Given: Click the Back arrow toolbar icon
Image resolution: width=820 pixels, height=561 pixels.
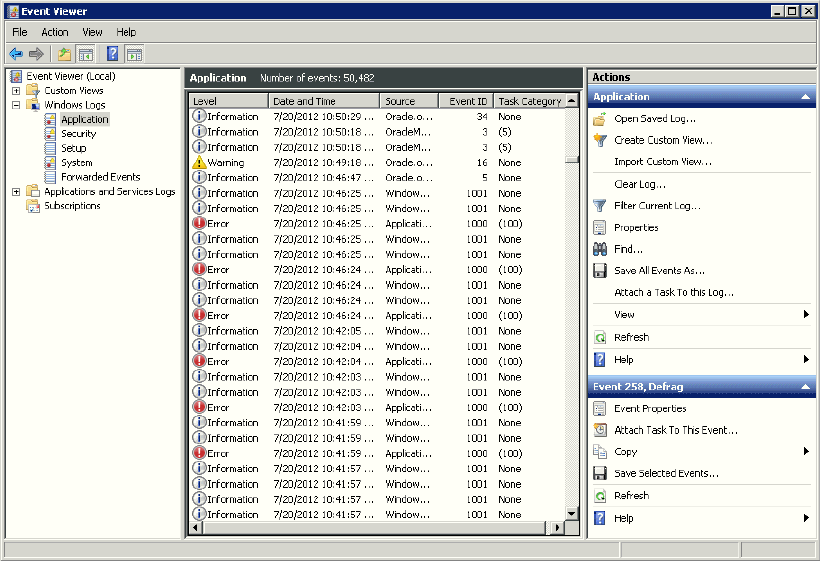Looking at the screenshot, I should [x=16, y=54].
